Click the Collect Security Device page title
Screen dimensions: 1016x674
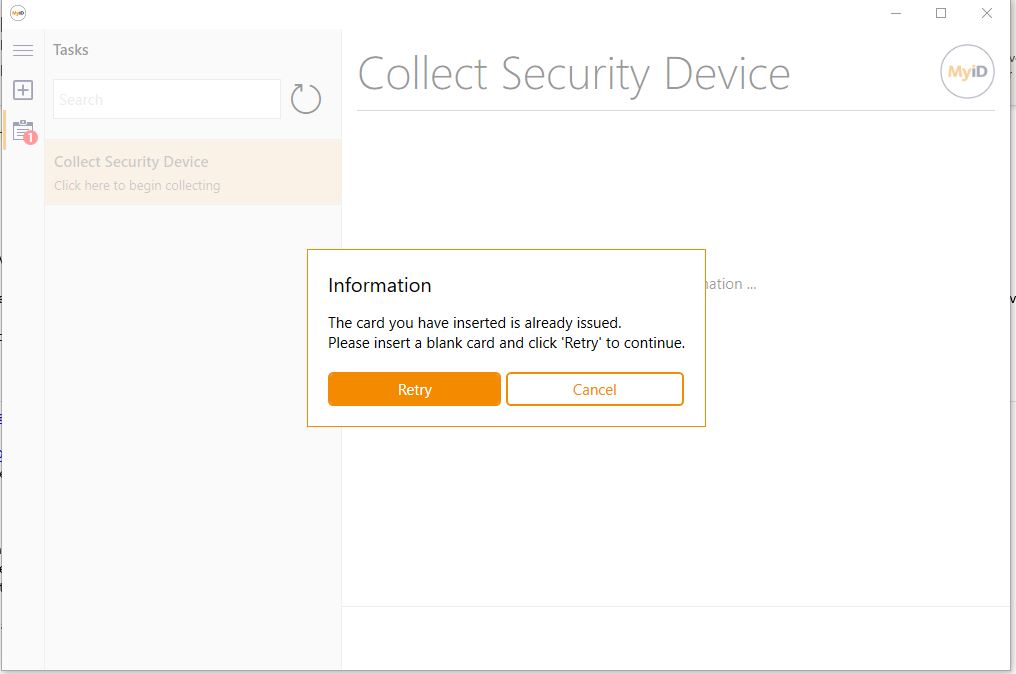[x=574, y=75]
